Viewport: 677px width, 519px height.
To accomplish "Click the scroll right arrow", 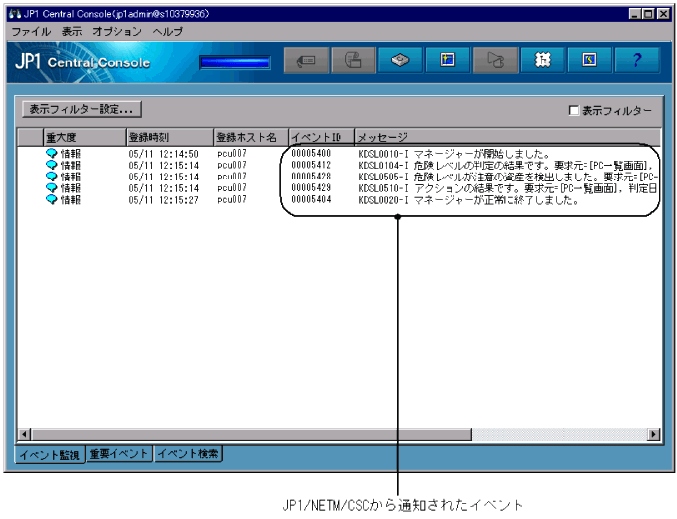I will (x=654, y=434).
